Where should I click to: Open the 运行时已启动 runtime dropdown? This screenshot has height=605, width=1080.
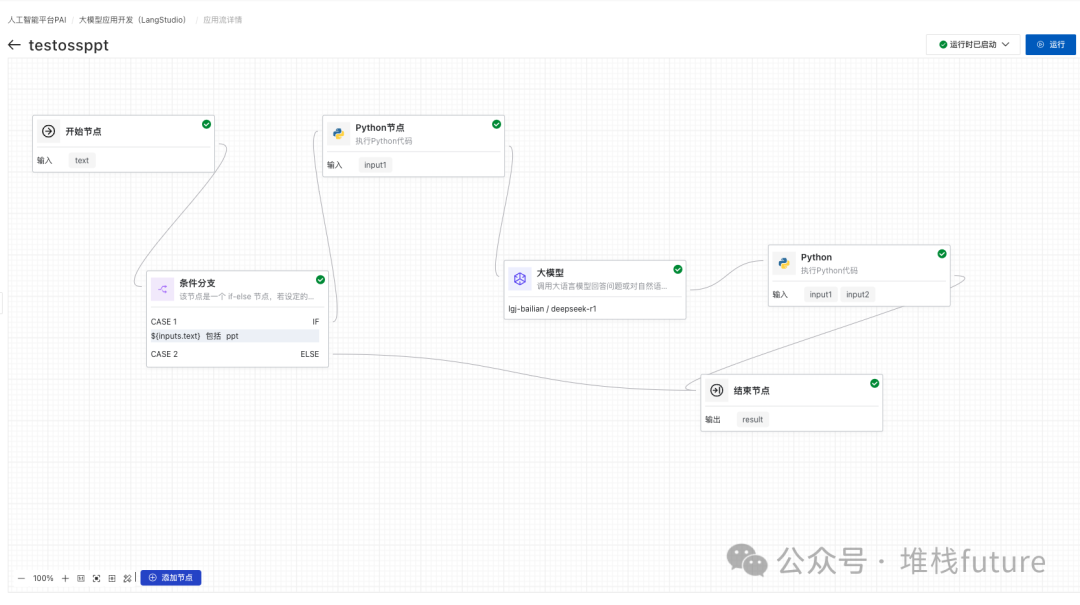tap(973, 45)
